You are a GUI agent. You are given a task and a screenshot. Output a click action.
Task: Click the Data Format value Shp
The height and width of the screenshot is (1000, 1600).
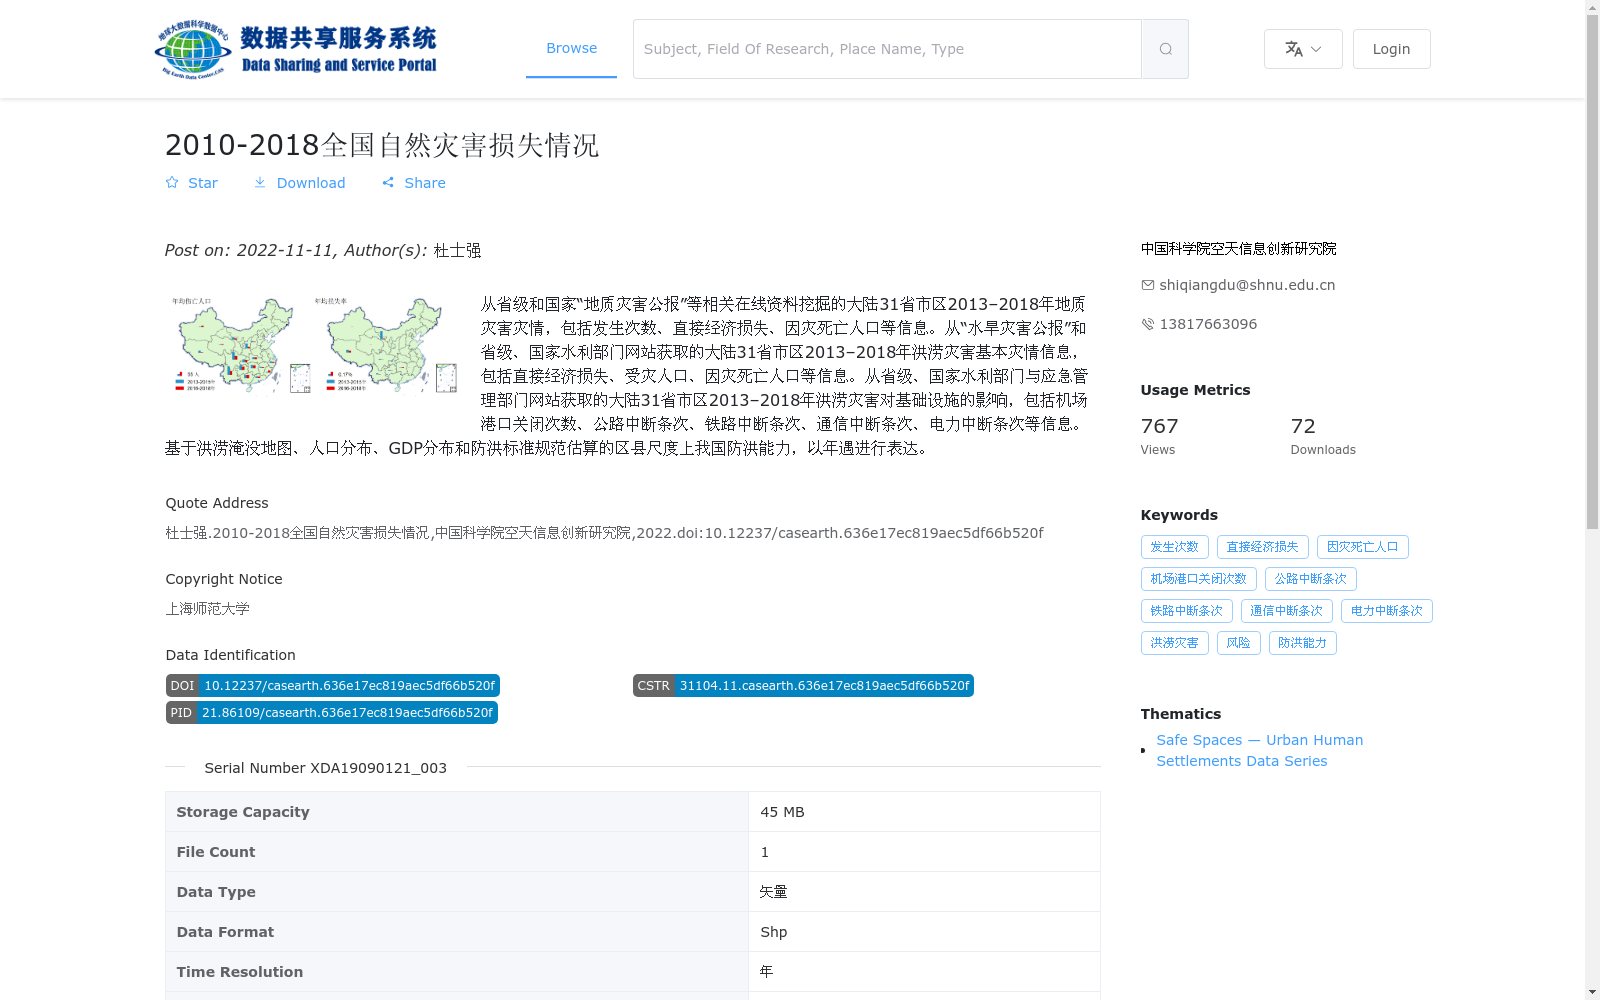(774, 932)
